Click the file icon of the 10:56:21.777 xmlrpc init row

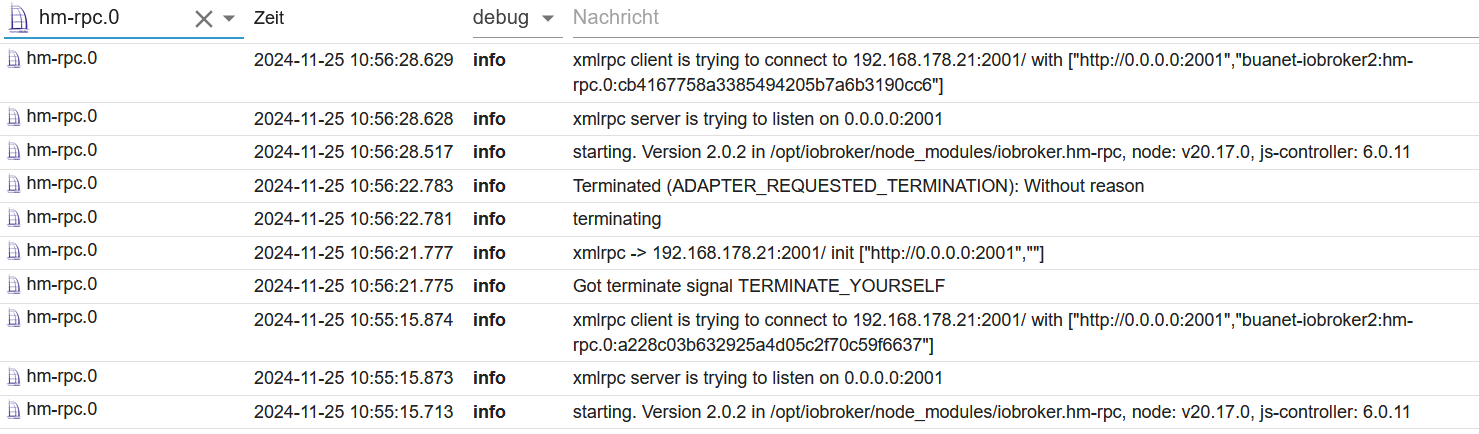14,252
